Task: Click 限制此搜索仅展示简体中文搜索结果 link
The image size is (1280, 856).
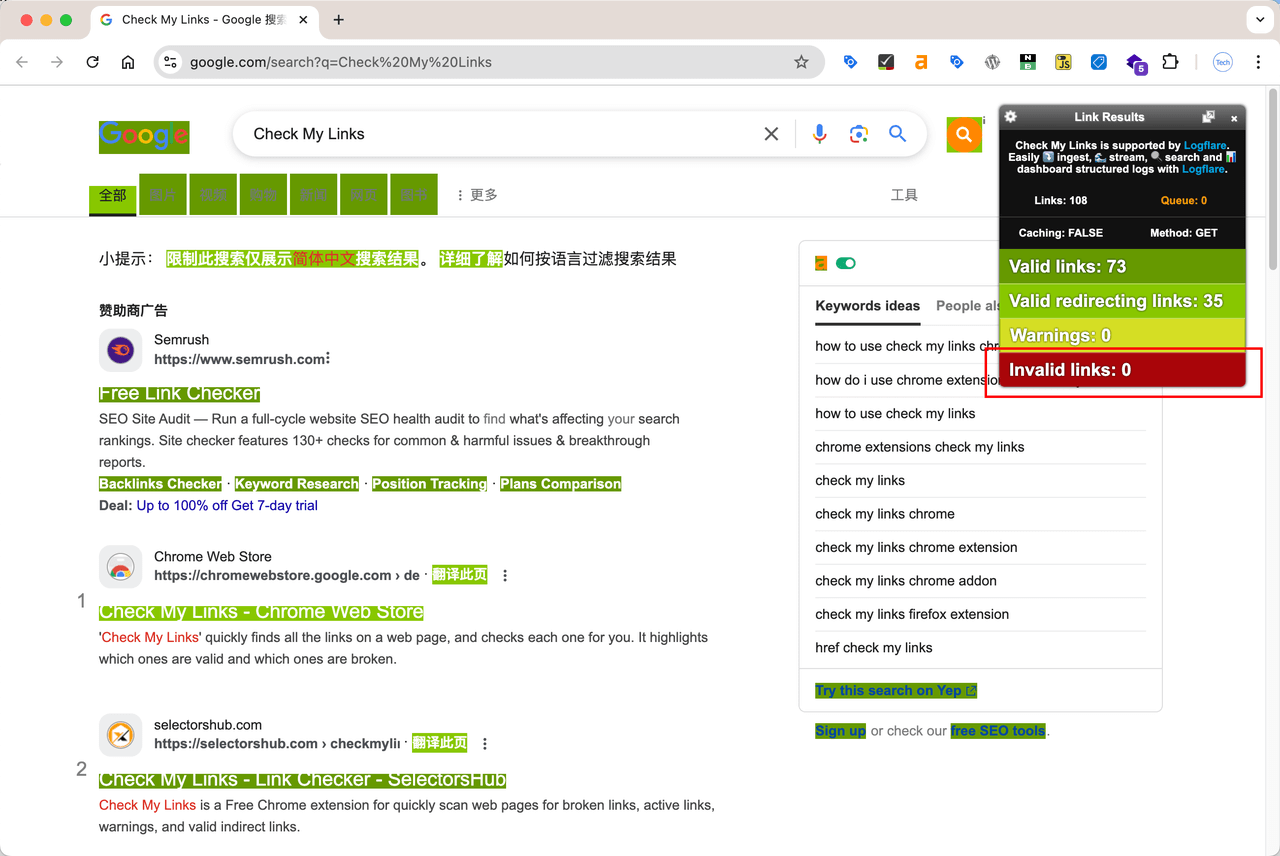Action: pyautogui.click(x=292, y=259)
